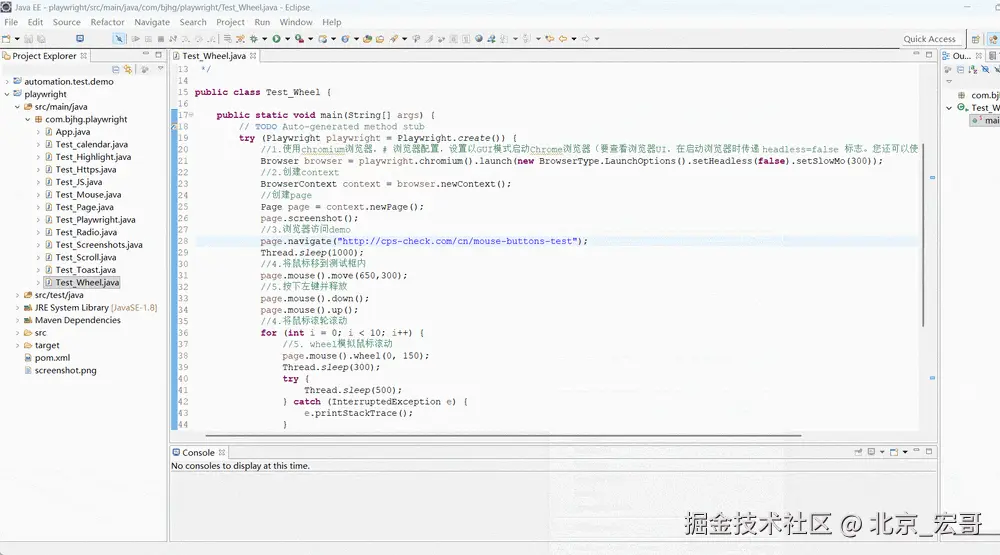Screen dimensions: 1000x555
Task: Select pom.xml in Project Explorer
Action: pos(52,358)
